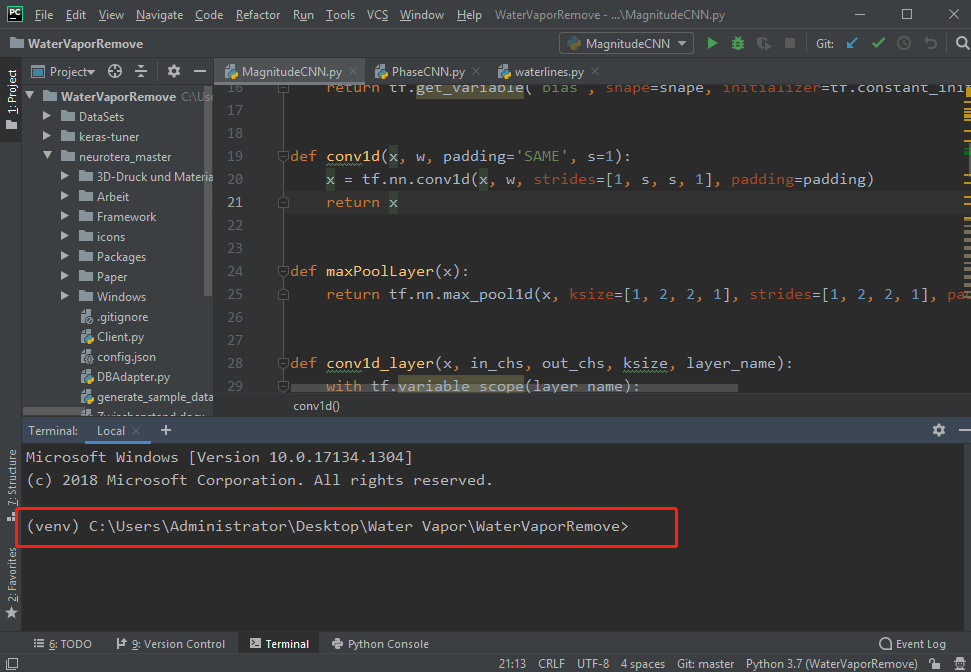Collapse all in Project view toolbar
The image size is (971, 672).
click(143, 71)
